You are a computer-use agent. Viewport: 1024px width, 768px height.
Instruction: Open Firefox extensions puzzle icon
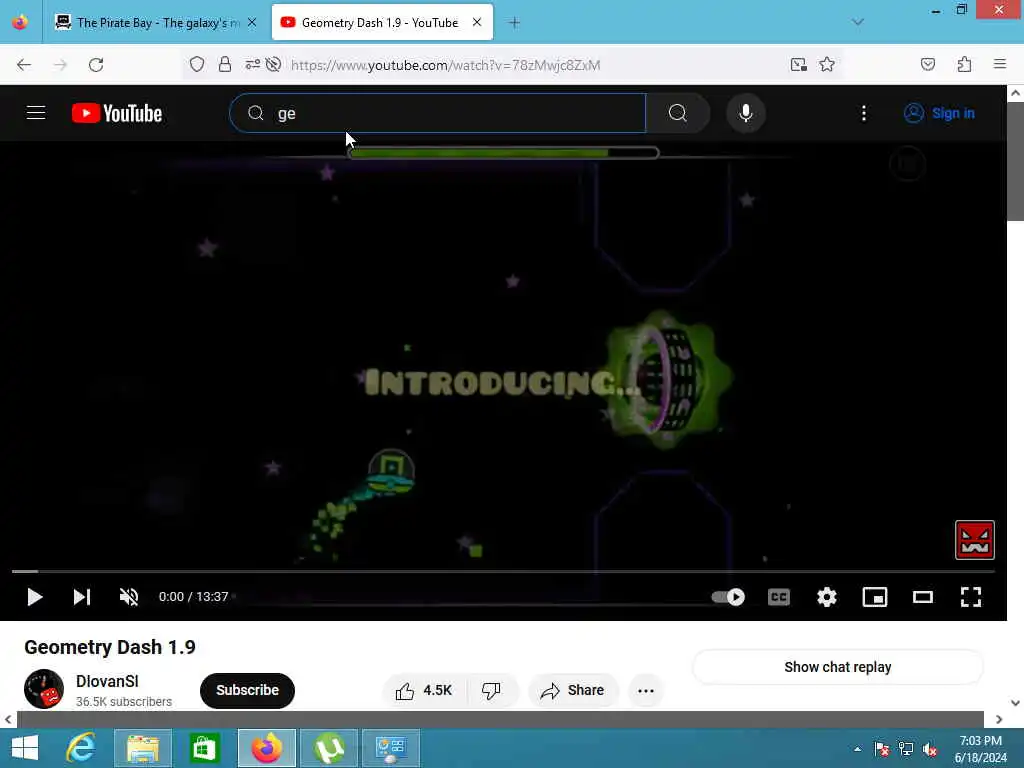click(964, 64)
